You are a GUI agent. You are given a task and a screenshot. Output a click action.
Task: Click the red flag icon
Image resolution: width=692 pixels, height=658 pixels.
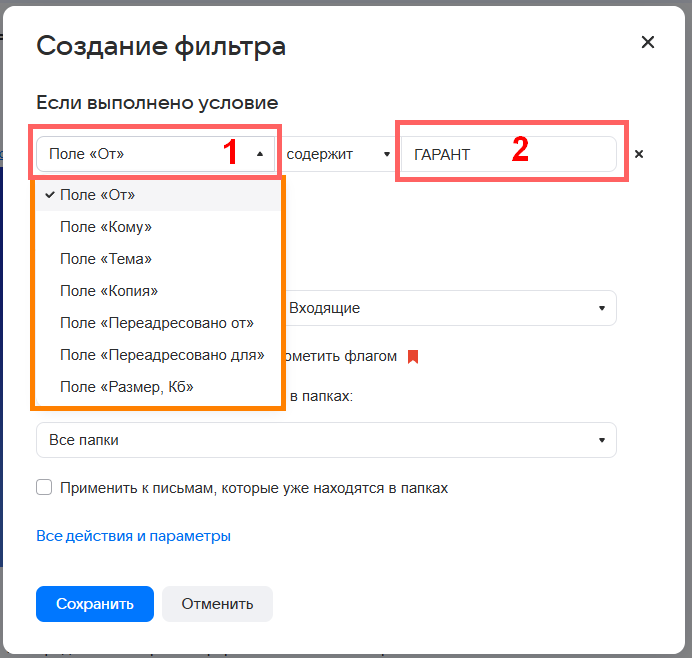pyautogui.click(x=413, y=356)
